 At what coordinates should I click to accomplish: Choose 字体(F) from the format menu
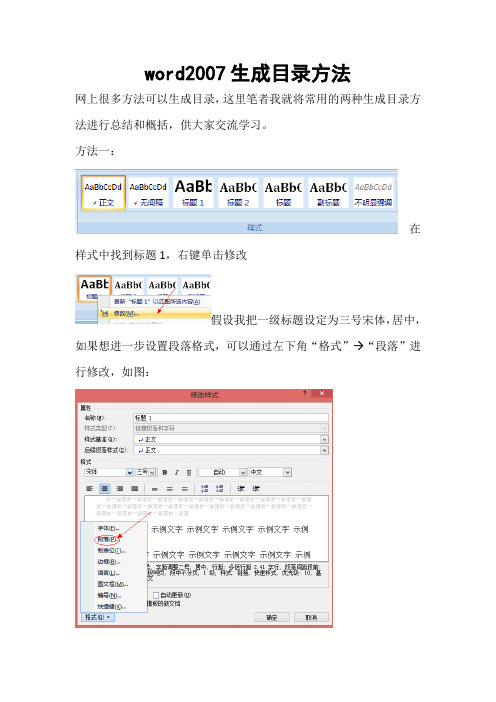point(109,528)
